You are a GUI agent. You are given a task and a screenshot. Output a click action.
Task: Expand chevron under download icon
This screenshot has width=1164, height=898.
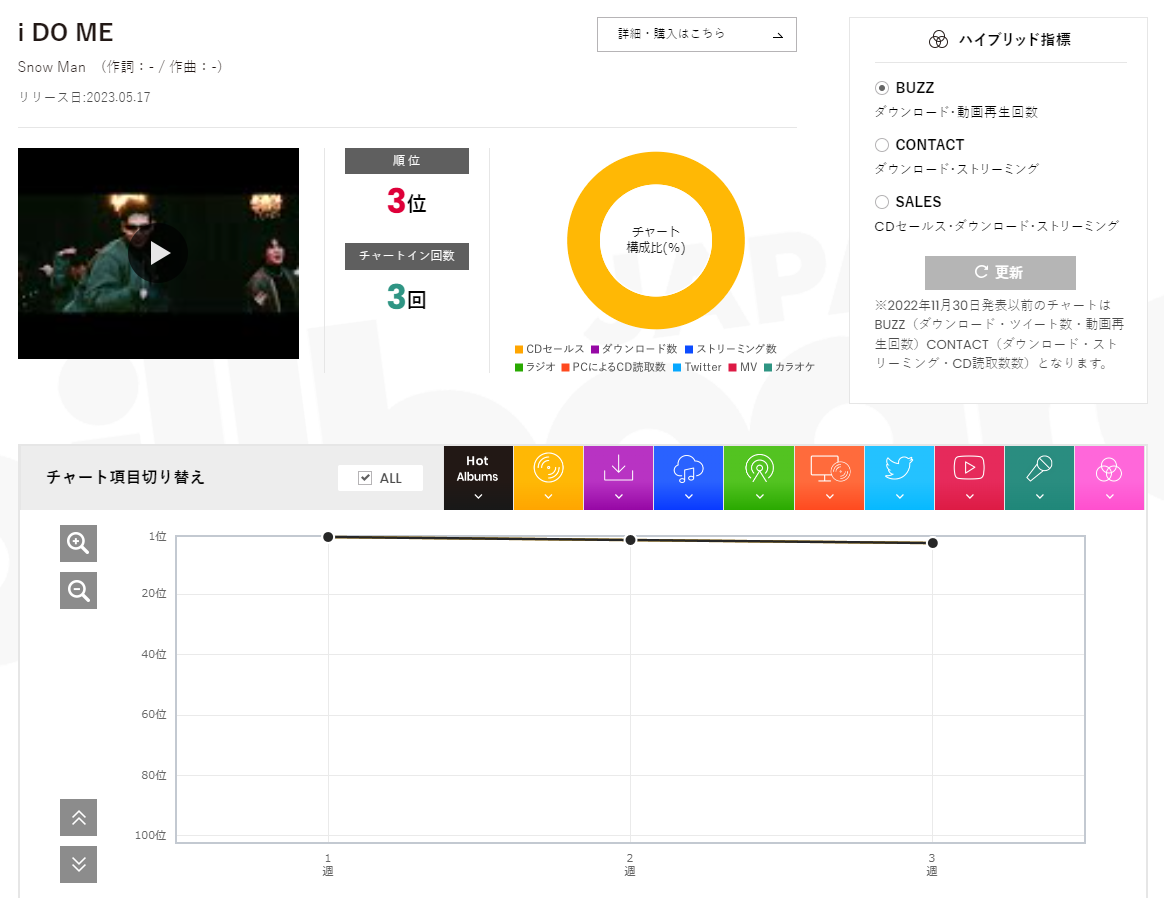[618, 496]
